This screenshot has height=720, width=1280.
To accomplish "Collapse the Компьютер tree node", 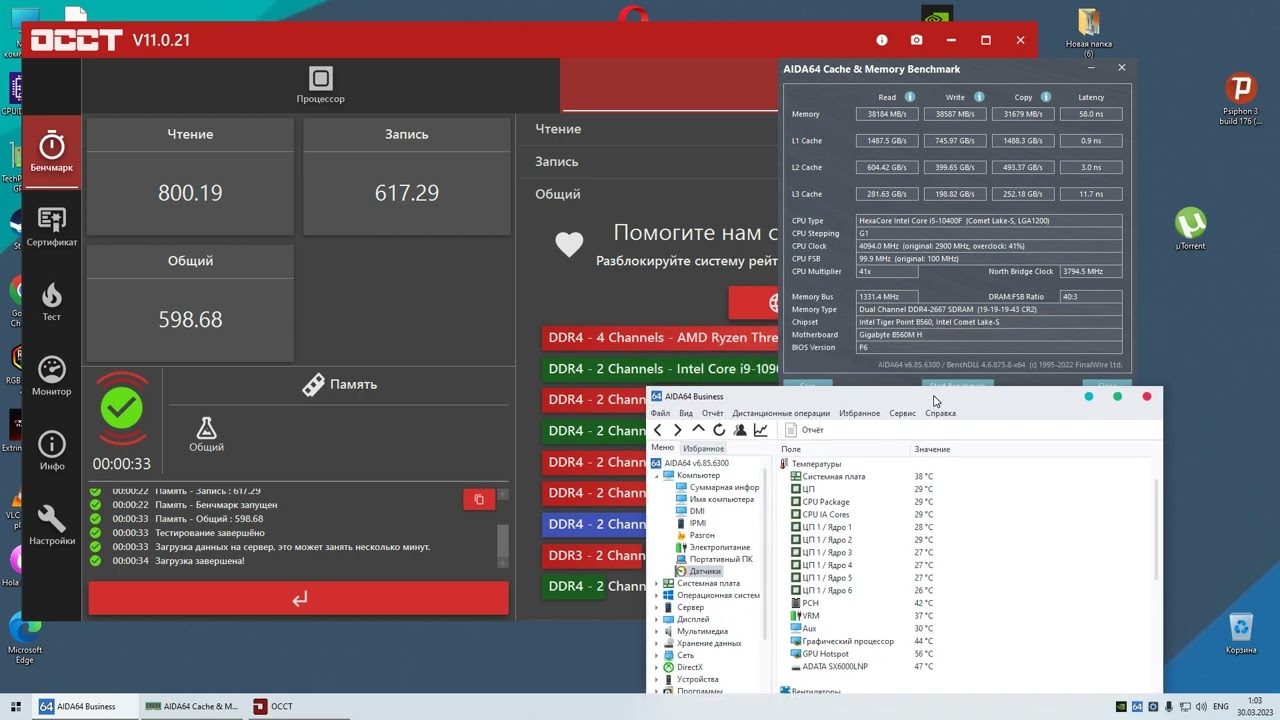I will 657,475.
